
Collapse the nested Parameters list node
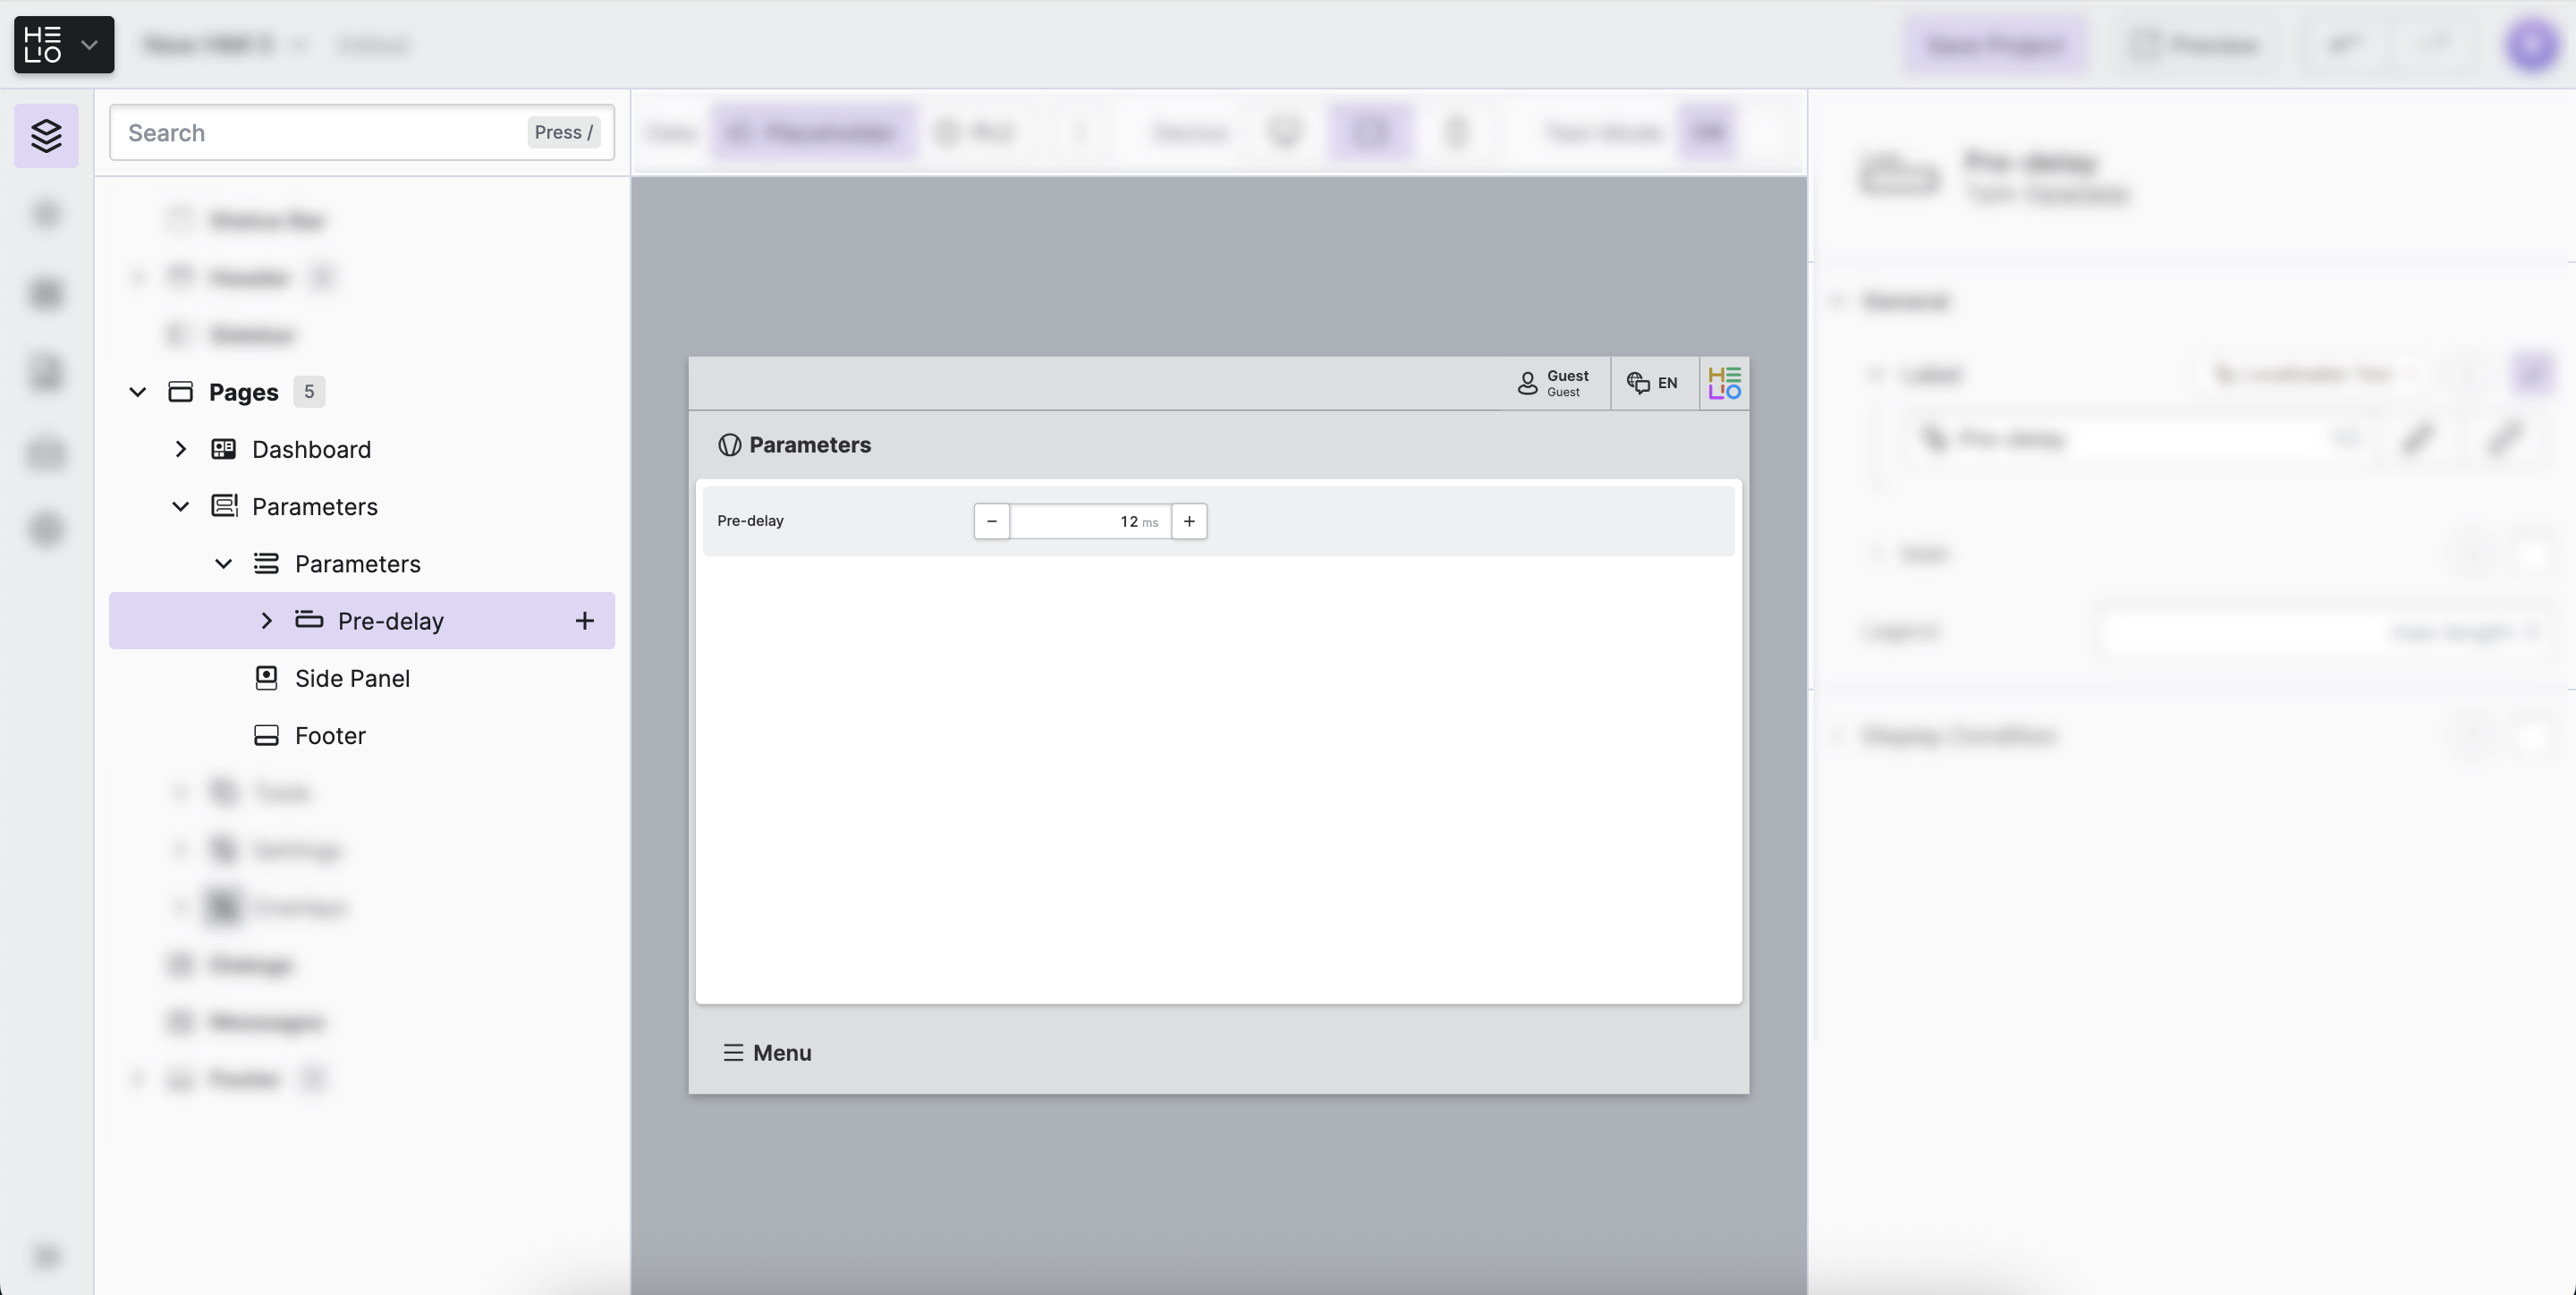pyautogui.click(x=224, y=564)
